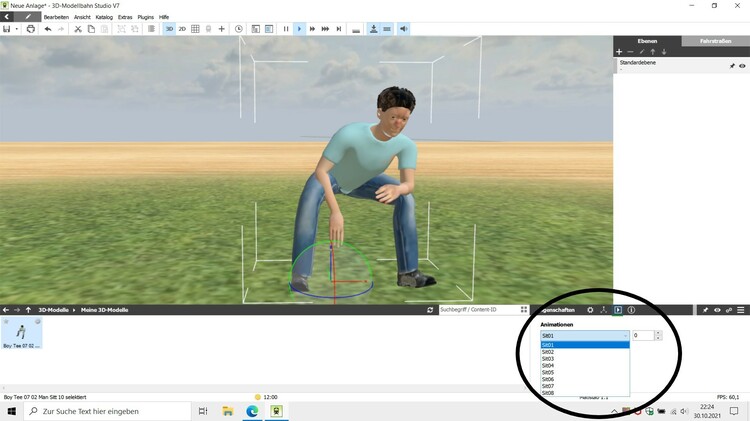Play simulation at normal speed
The image size is (750, 421).
[x=299, y=29]
